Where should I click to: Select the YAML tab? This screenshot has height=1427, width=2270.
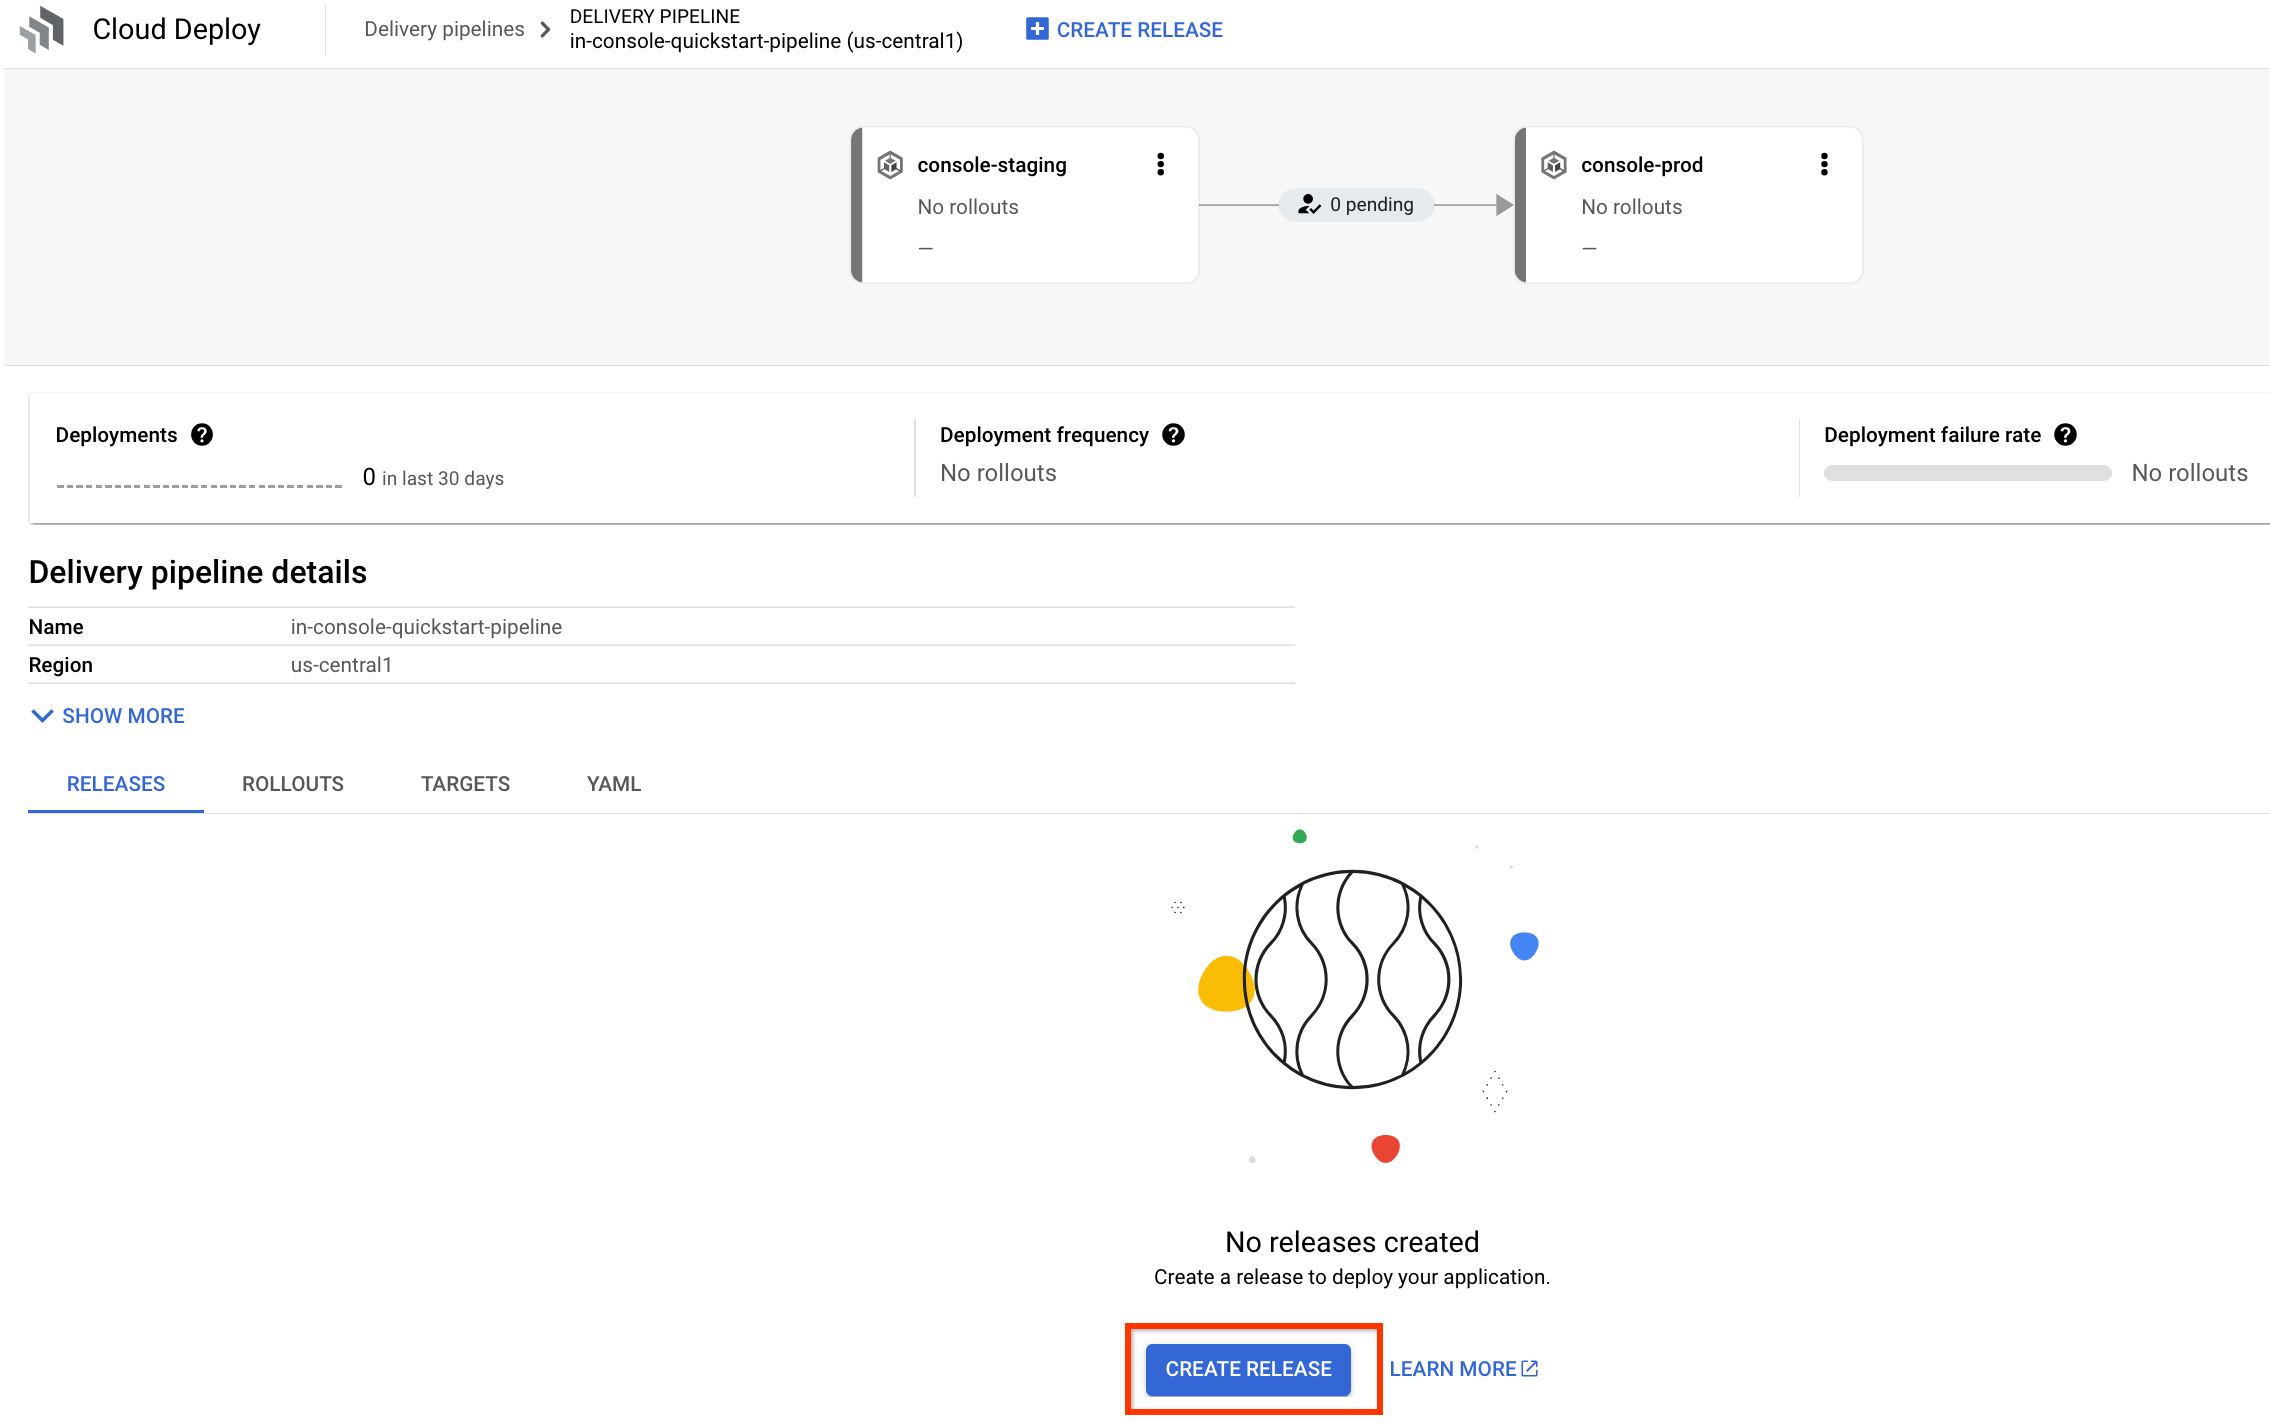pyautogui.click(x=611, y=783)
